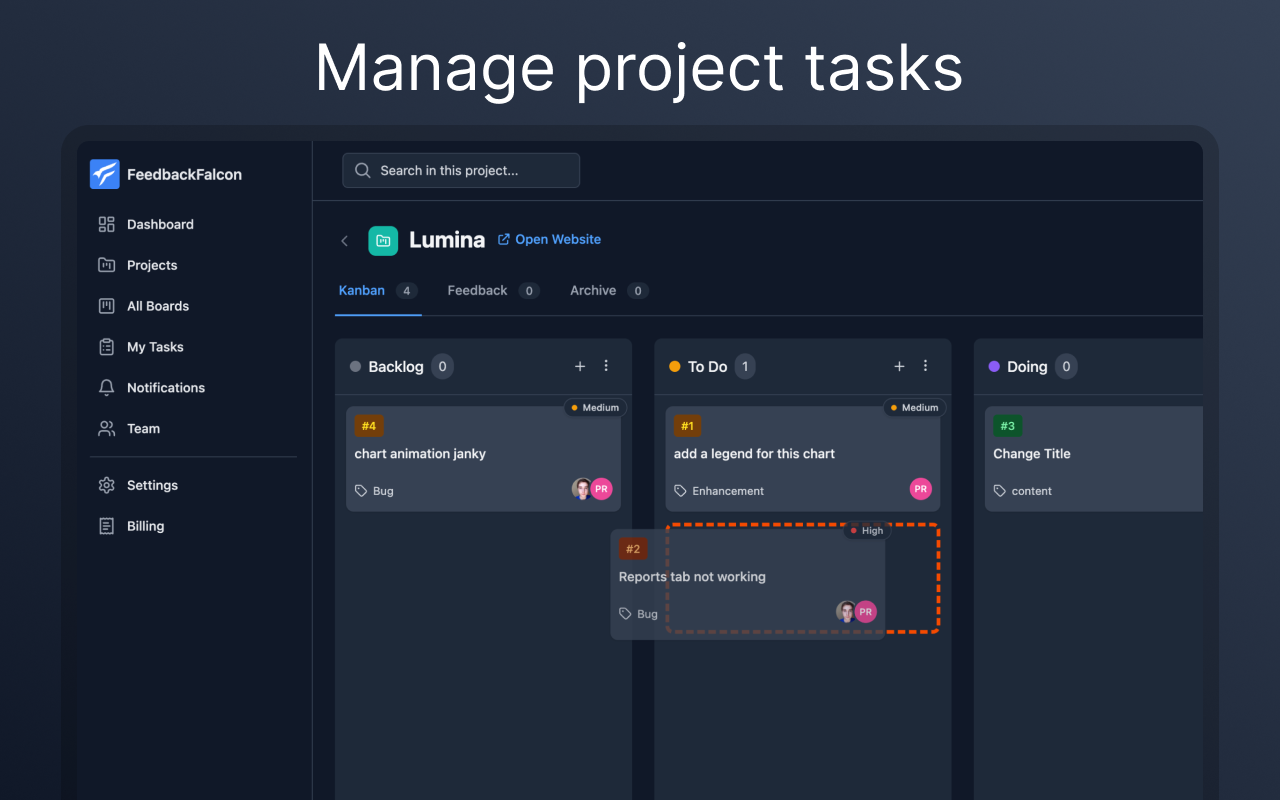
Task: Open the To Do column options menu
Action: point(925,366)
